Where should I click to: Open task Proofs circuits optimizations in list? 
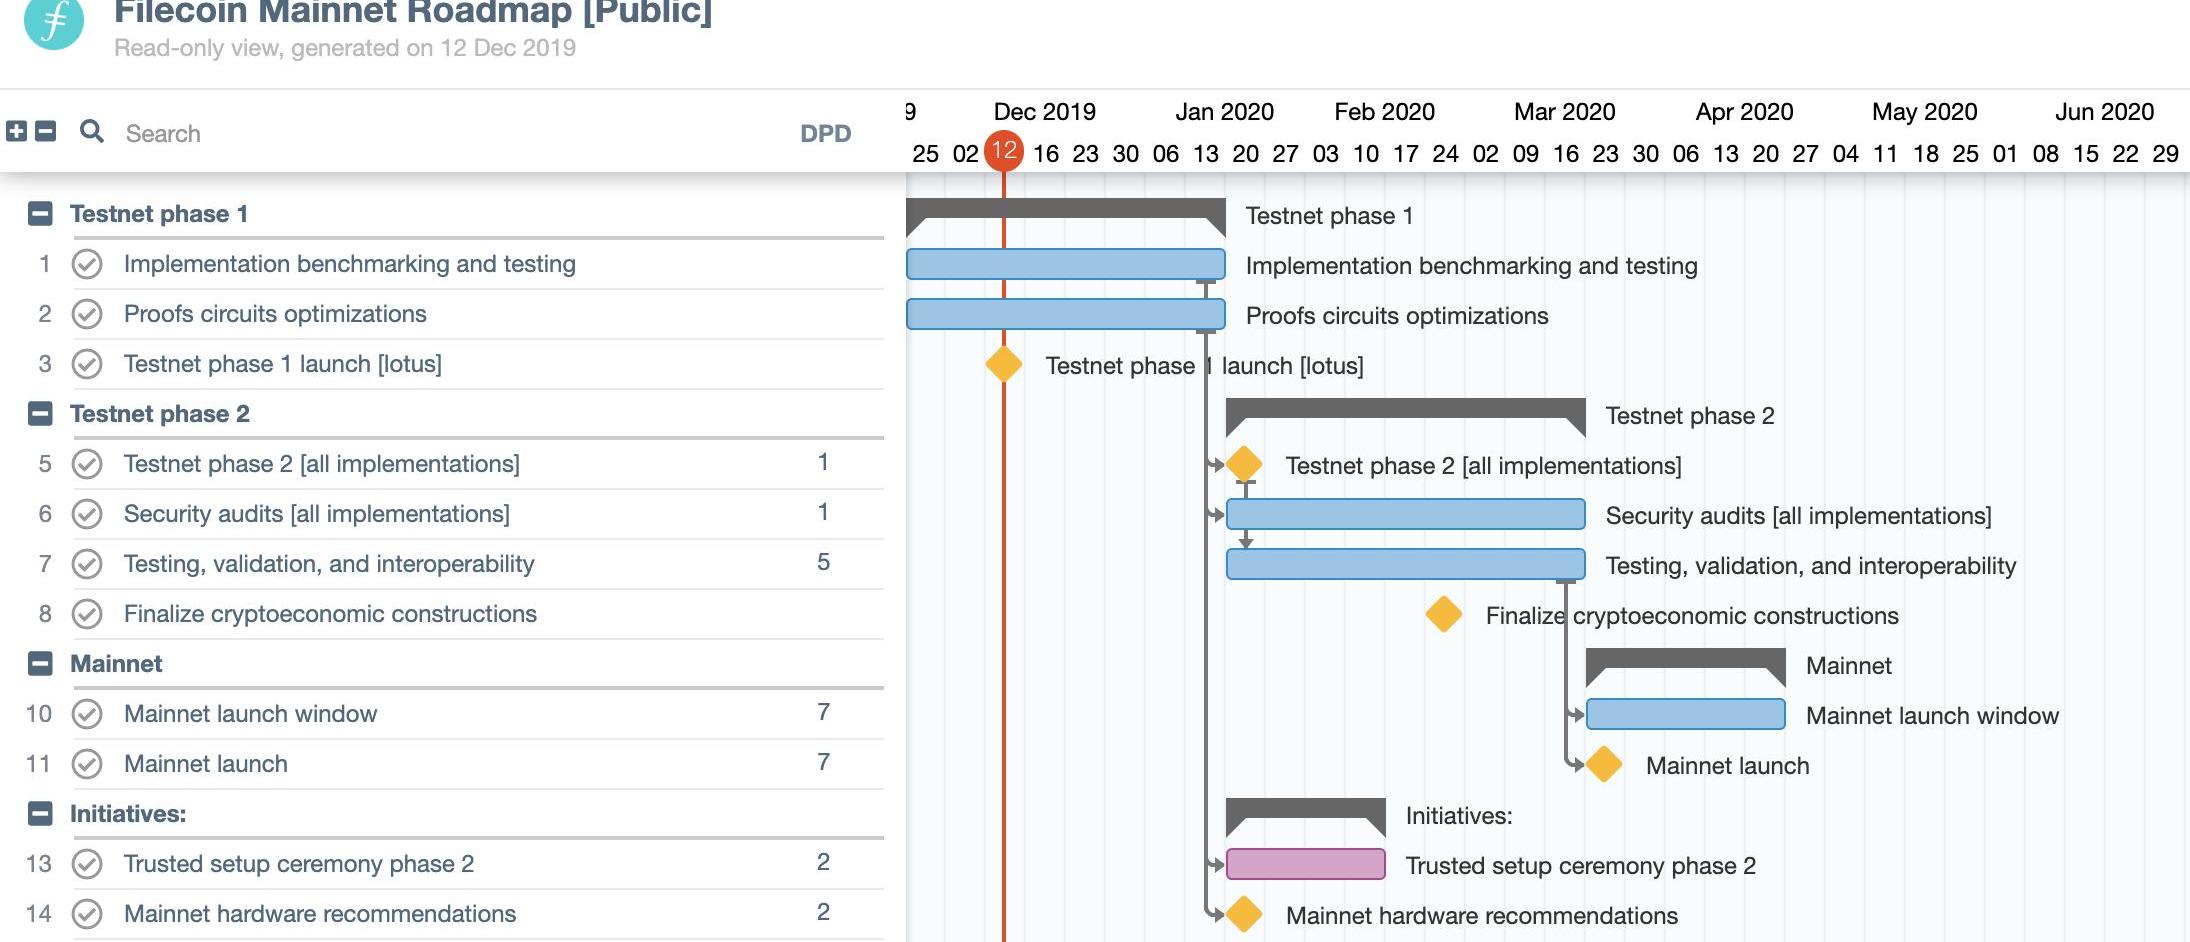[x=275, y=314]
